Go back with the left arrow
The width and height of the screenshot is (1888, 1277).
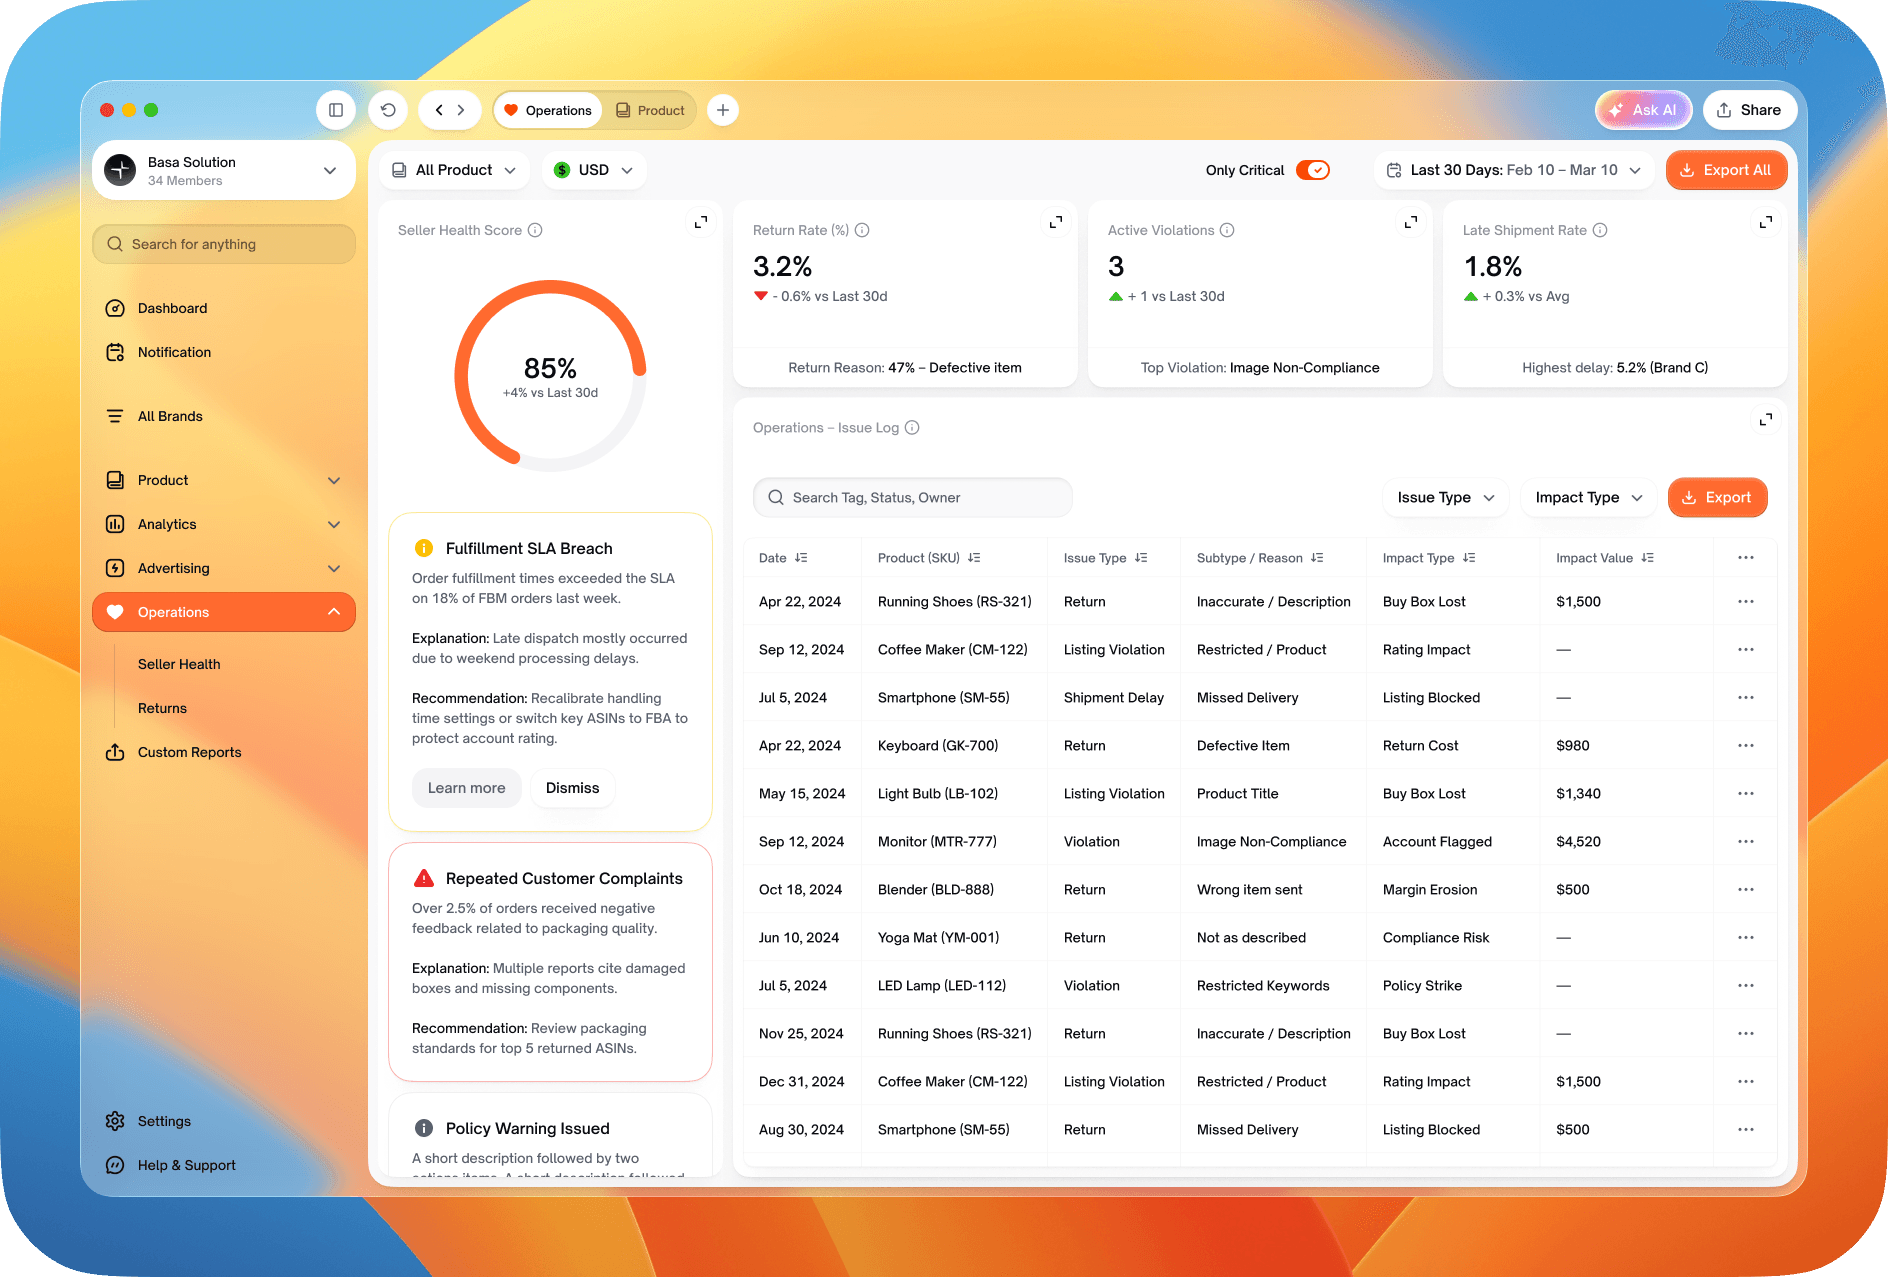(x=439, y=110)
